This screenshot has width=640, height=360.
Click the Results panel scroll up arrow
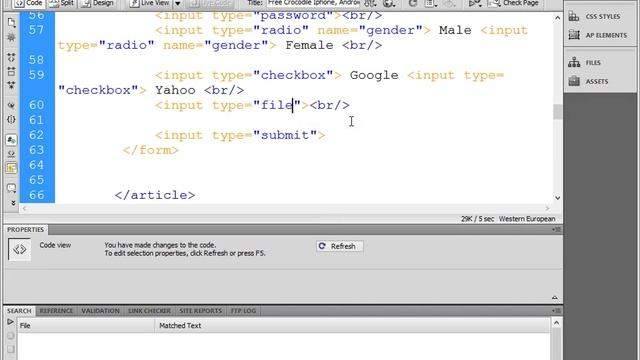[556, 323]
